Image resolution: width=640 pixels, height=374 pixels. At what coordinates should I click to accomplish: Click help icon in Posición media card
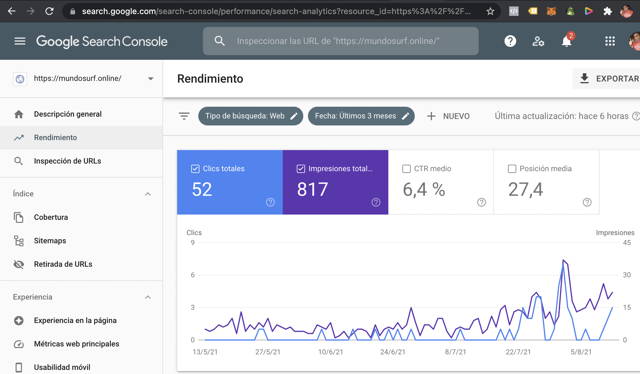(587, 202)
